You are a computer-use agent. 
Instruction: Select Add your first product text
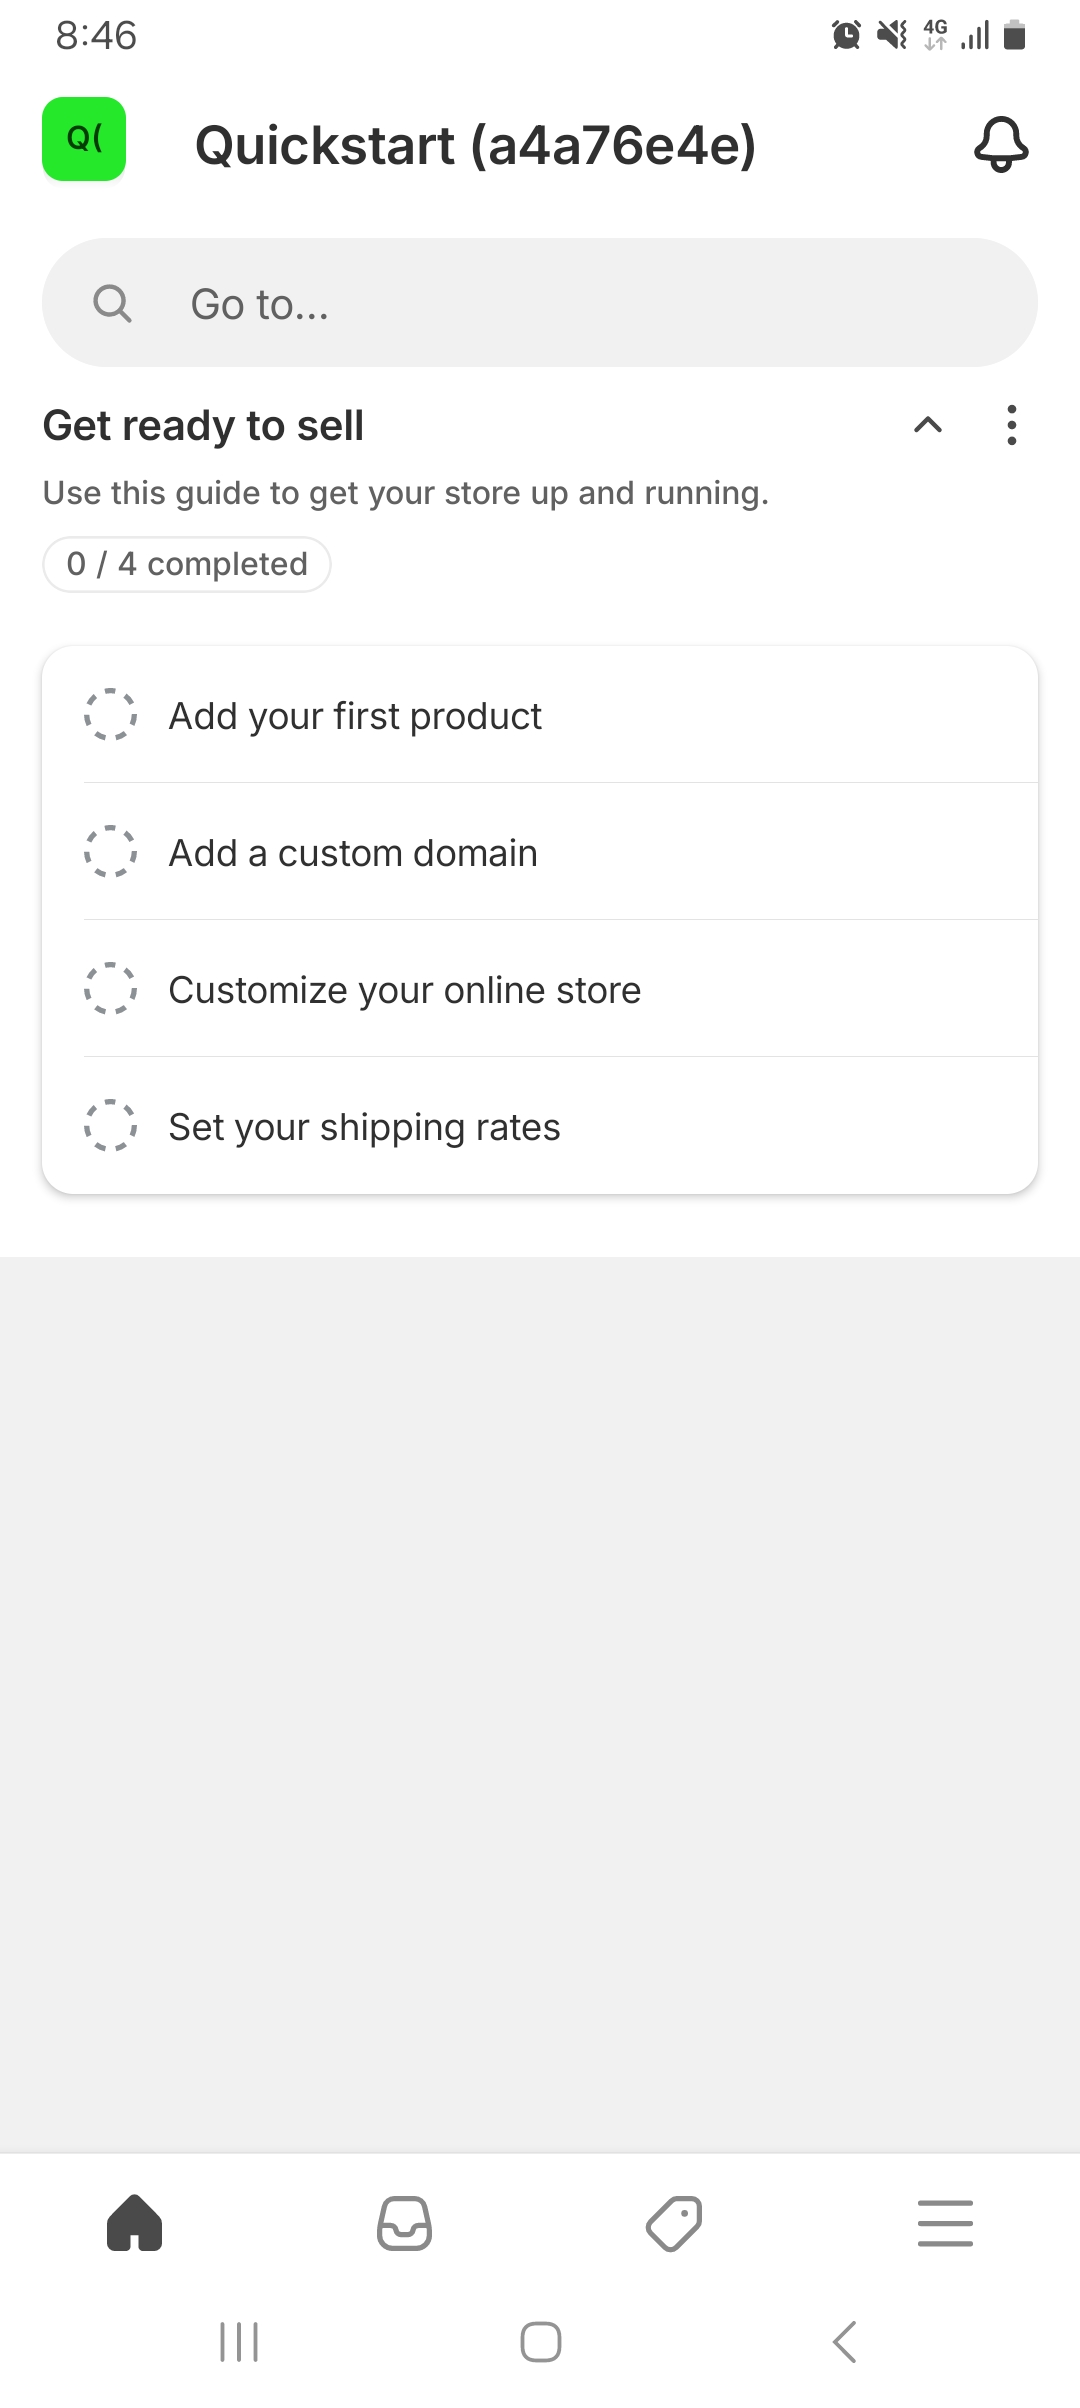coord(355,716)
